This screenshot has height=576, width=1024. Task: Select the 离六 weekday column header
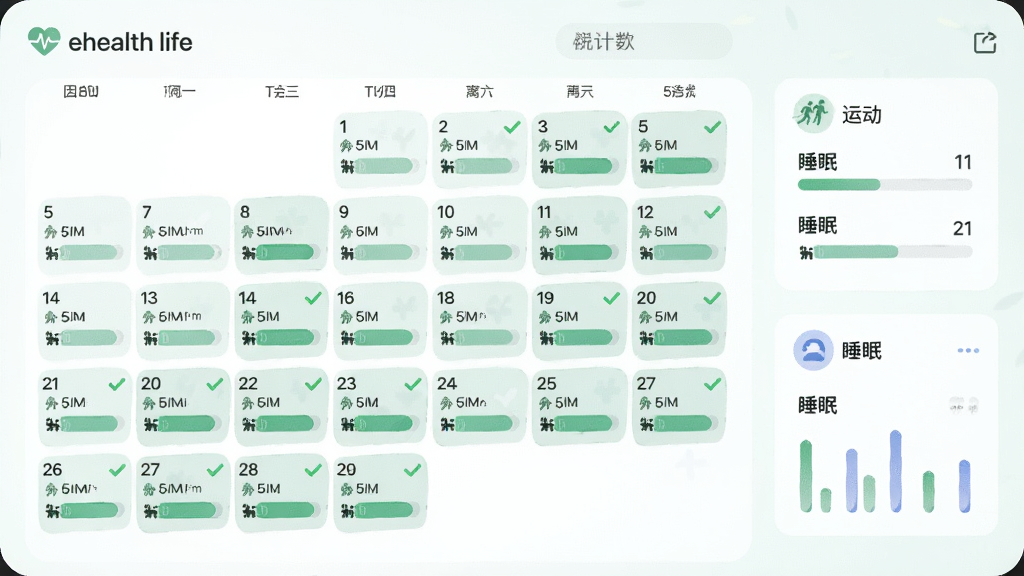[x=479, y=91]
